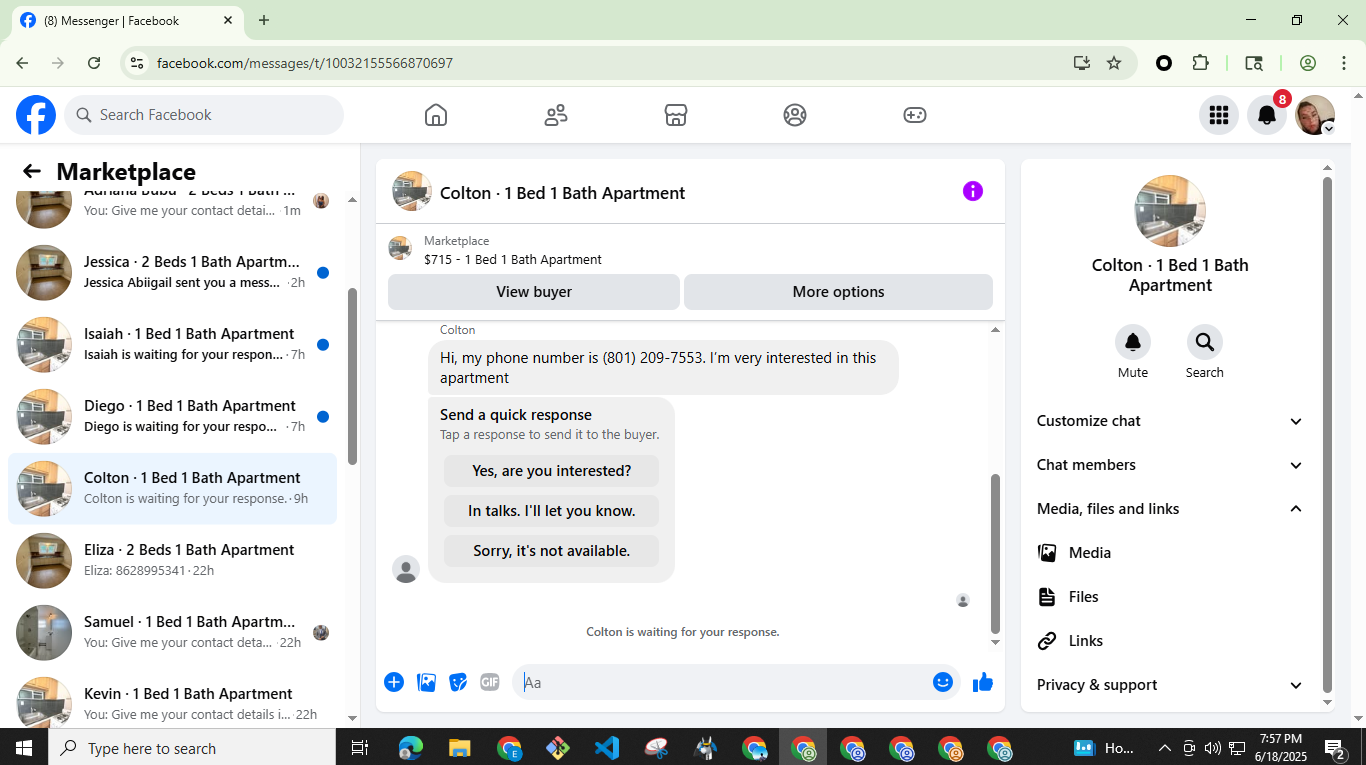Send a thumbs-up like
Screen dimensions: 1366x765
click(983, 682)
